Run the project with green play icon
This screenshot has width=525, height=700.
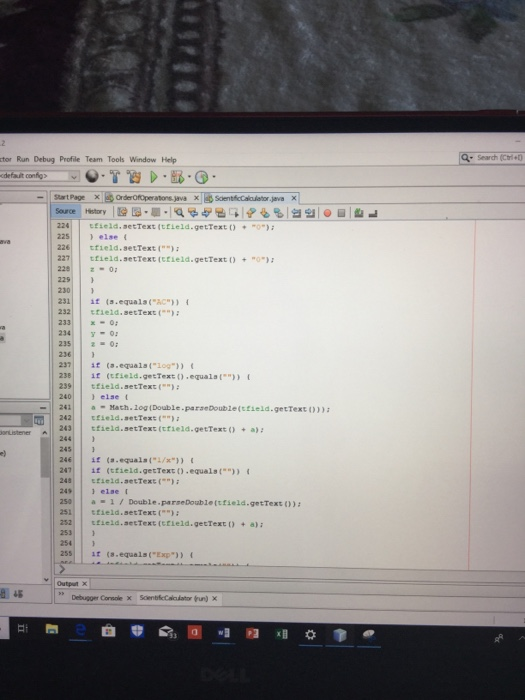click(154, 177)
